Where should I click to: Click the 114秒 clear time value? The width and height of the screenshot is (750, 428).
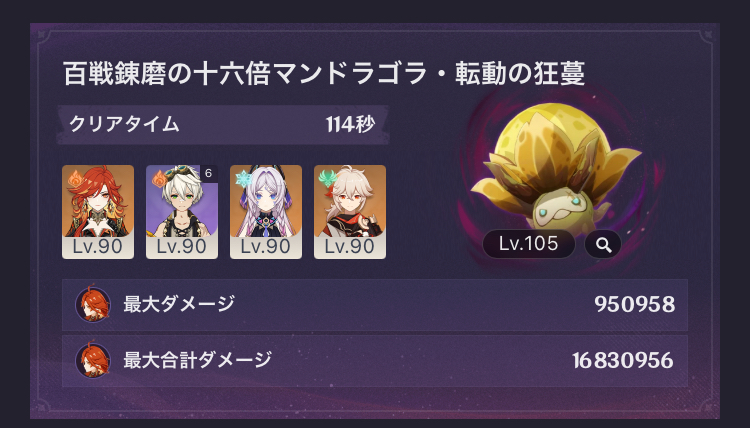click(x=350, y=125)
